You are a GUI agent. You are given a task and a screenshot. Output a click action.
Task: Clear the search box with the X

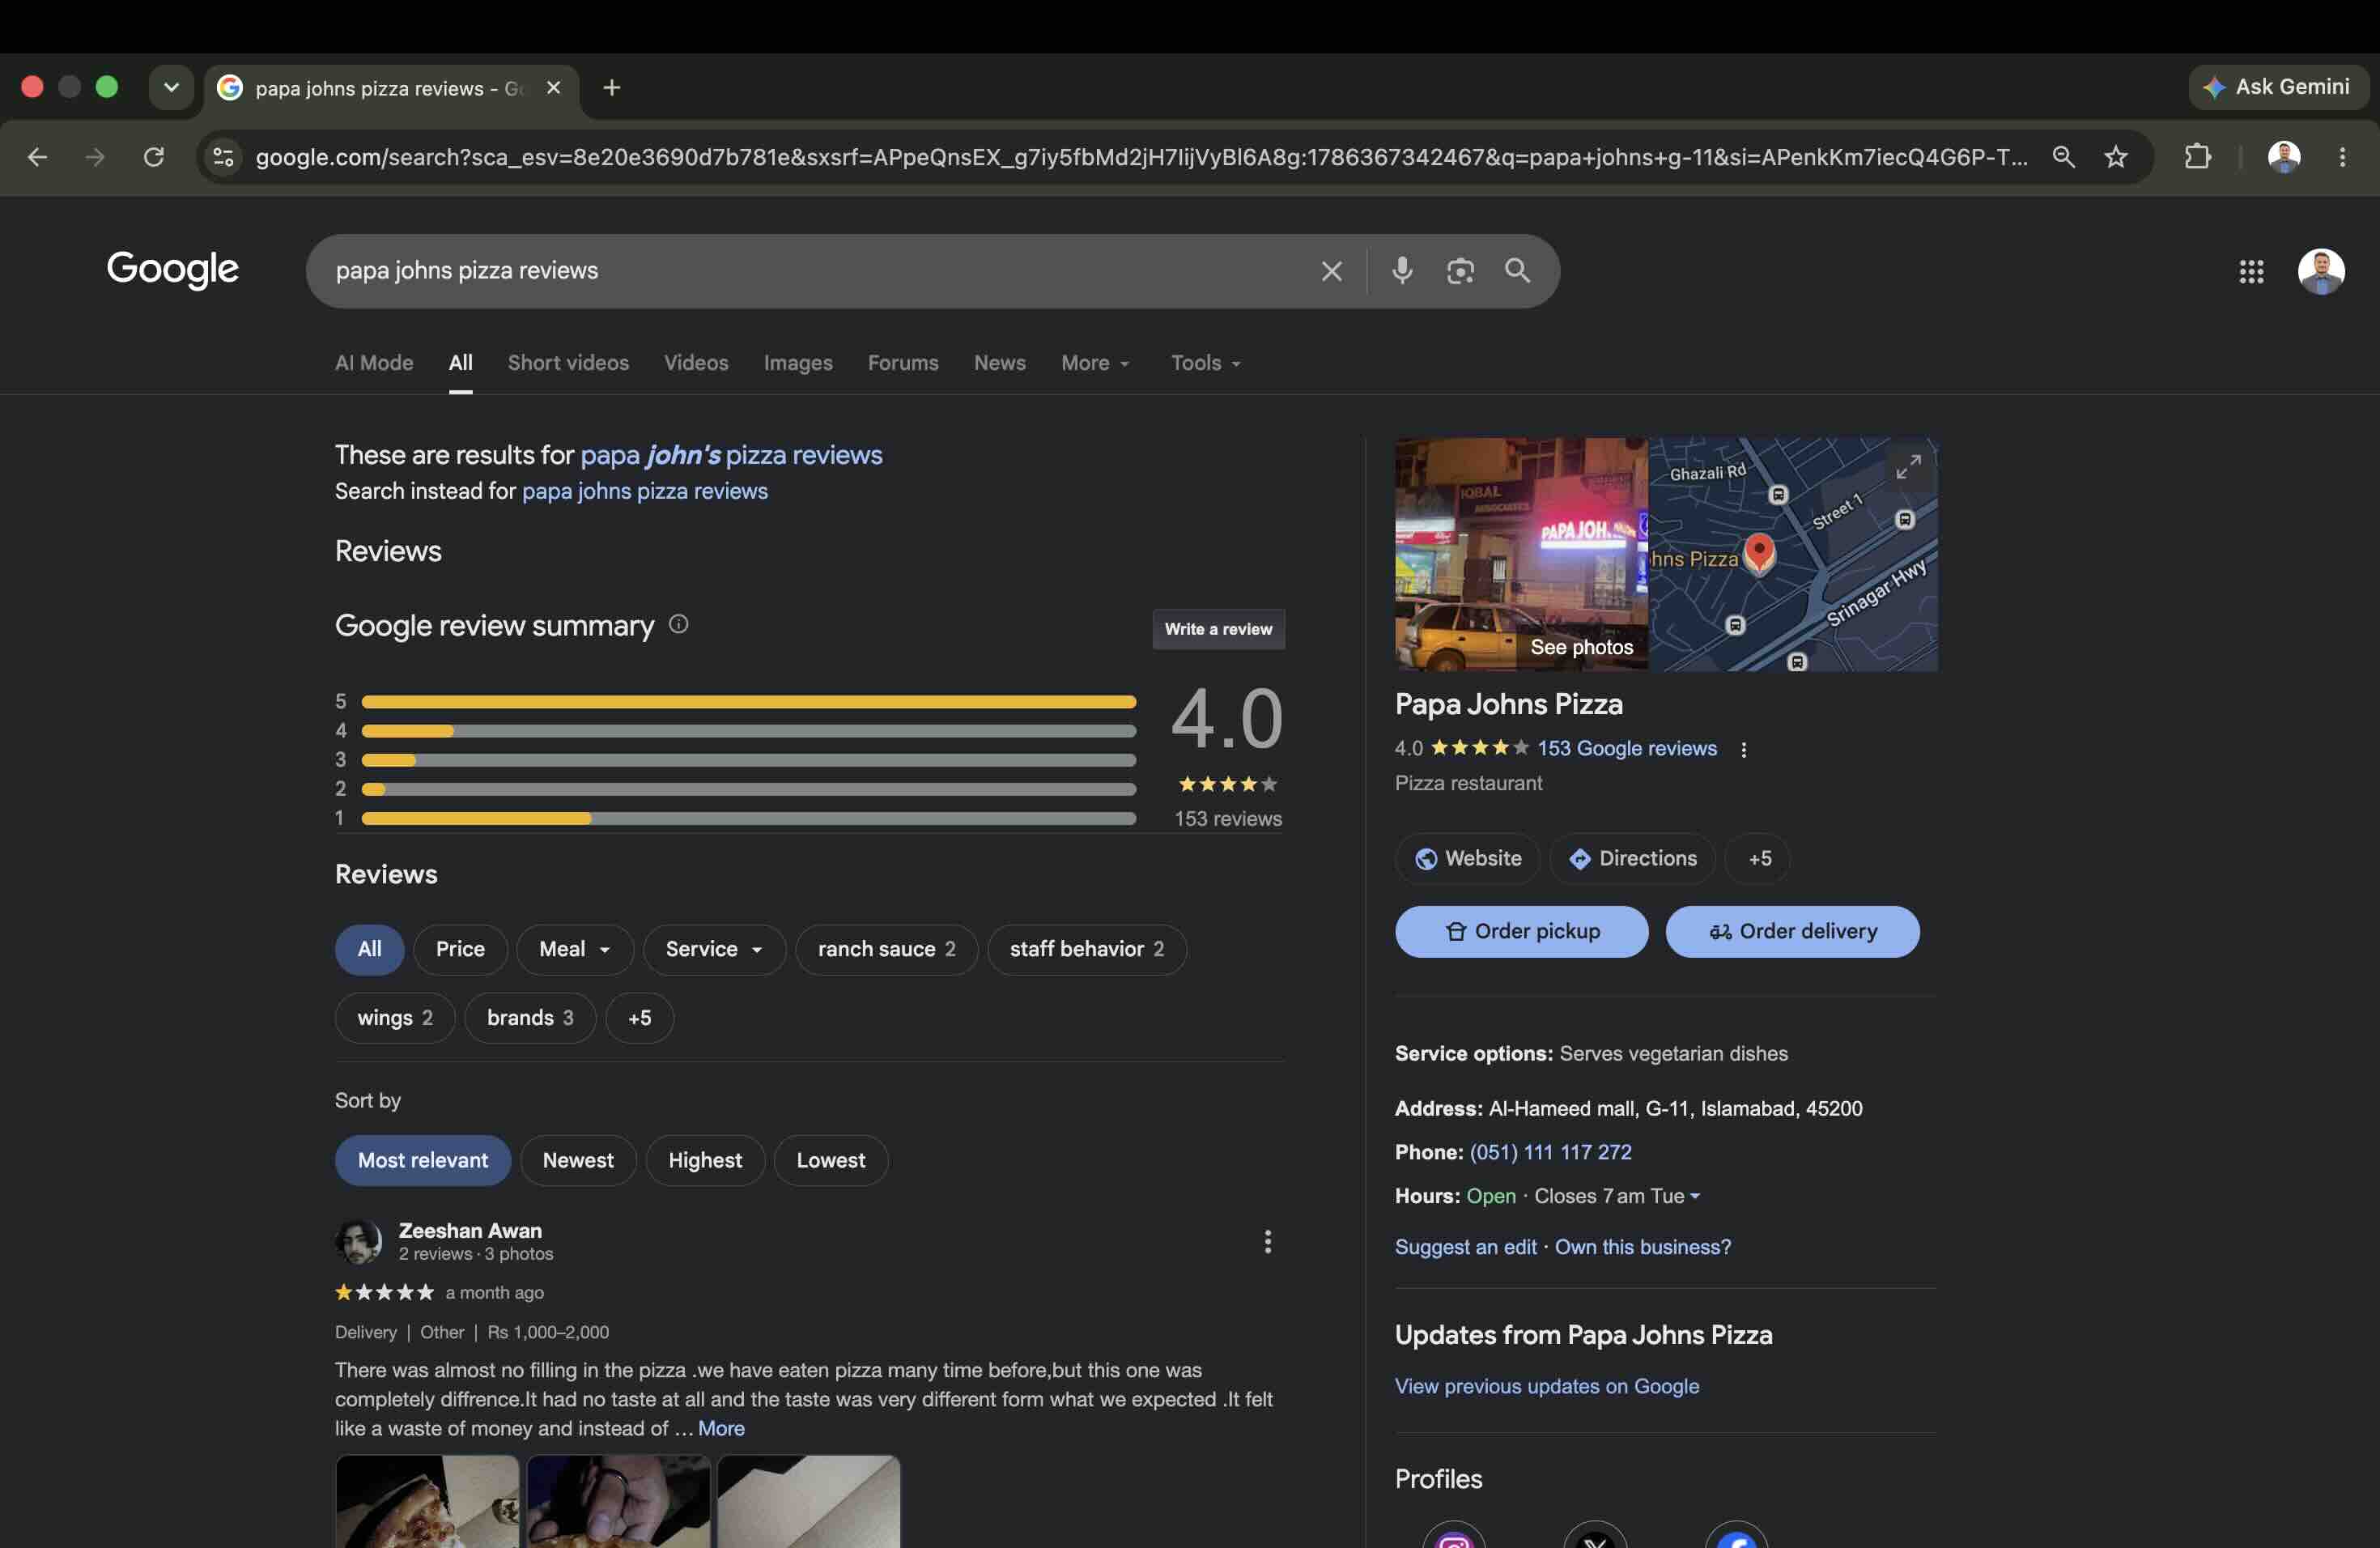[1331, 271]
